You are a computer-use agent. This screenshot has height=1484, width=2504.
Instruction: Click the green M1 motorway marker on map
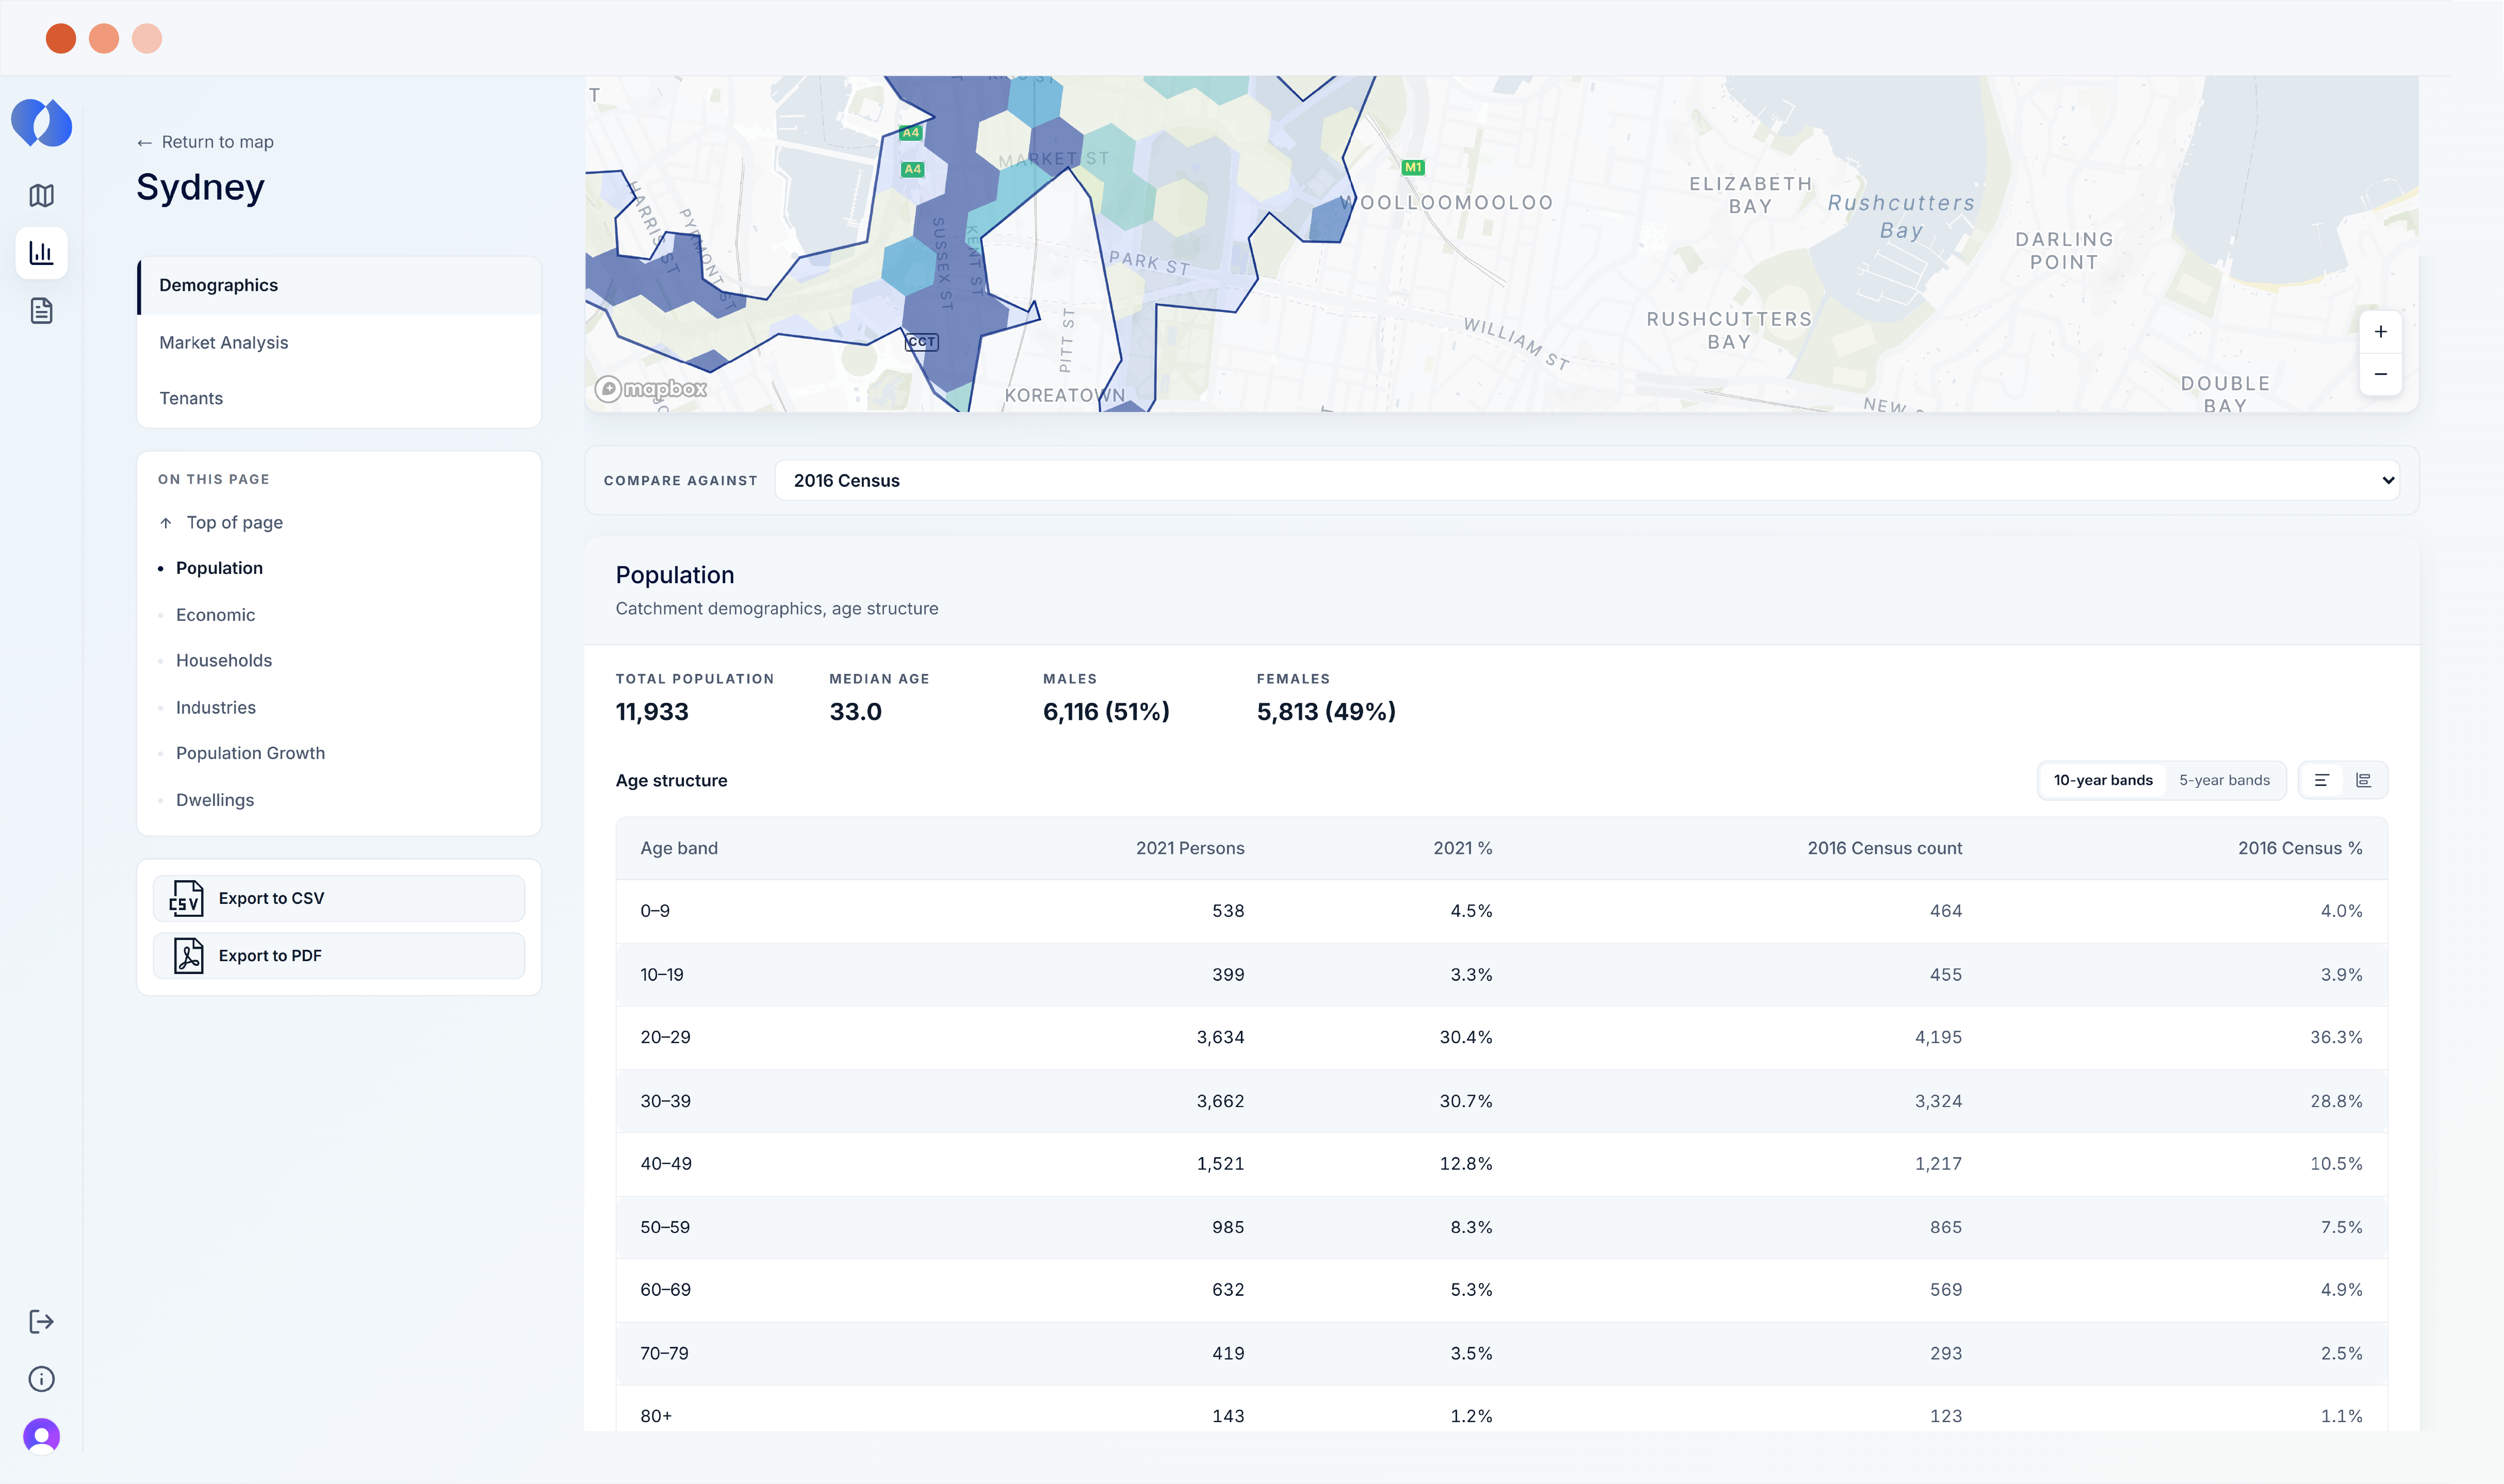(1413, 167)
